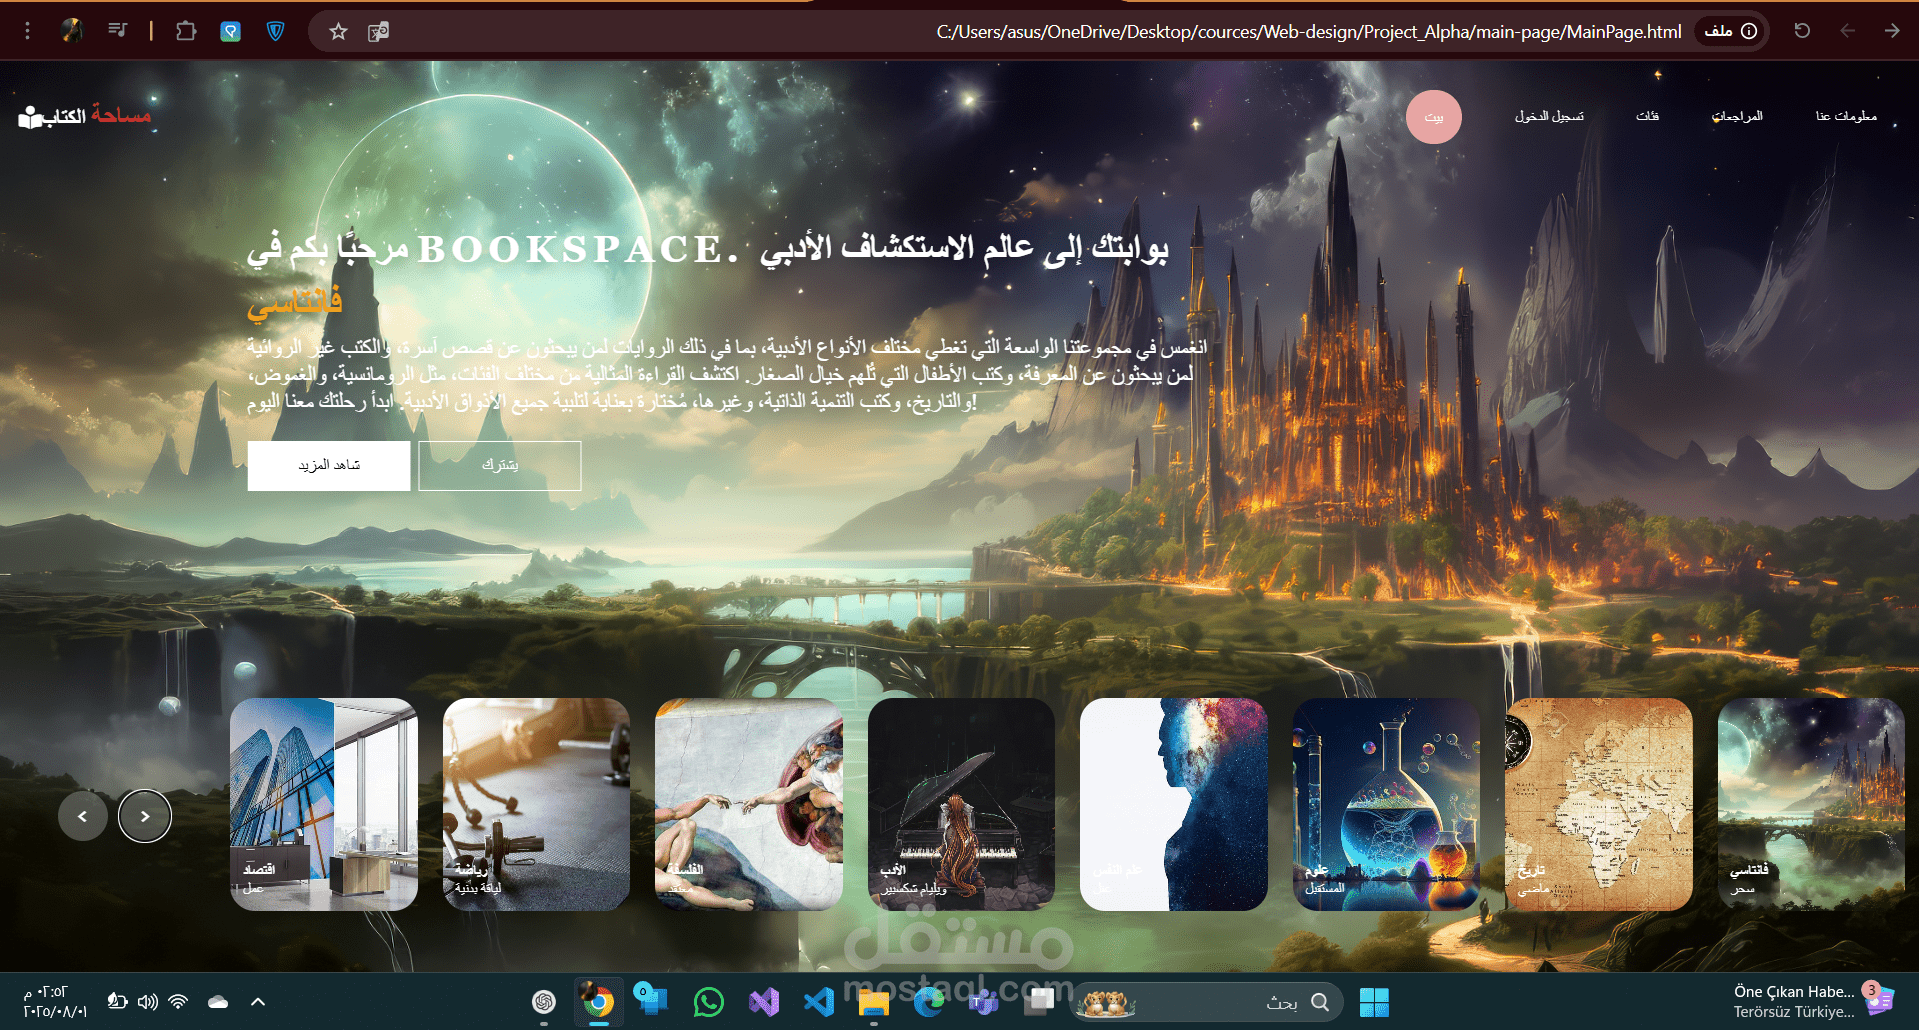Screen dimensions: 1919x1030
Task: Select the الأدب literature piano card
Action: click(x=961, y=804)
